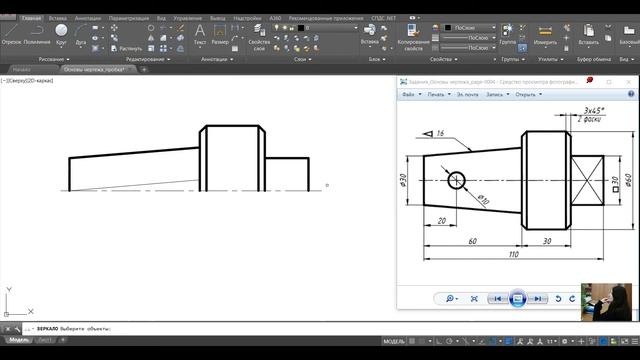This screenshot has width=640, height=360.
Task: Toggle the layer on/off lightbulb icon
Action: tap(277, 28)
